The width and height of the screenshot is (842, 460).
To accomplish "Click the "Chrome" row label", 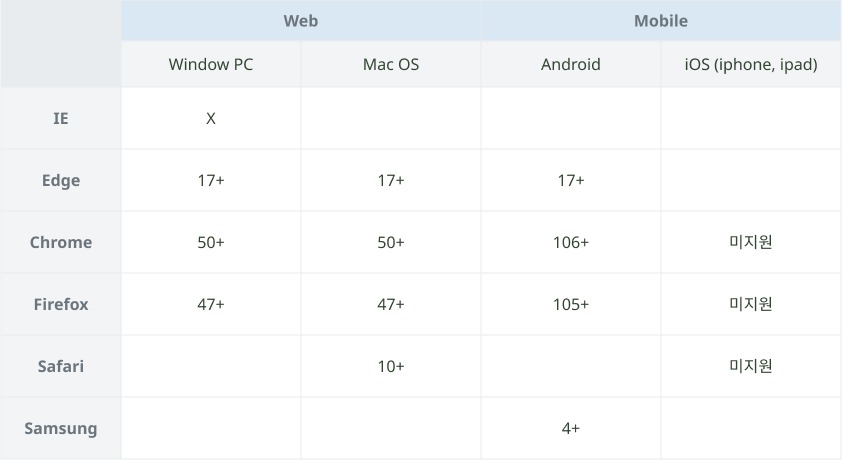I will point(61,242).
